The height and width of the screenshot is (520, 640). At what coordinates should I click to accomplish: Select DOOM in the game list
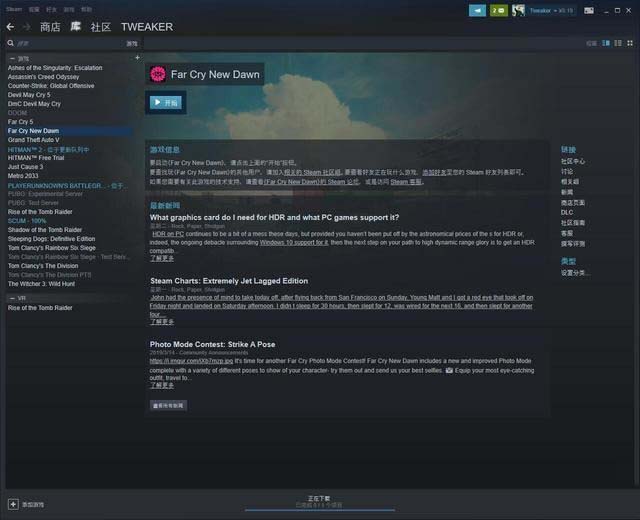(18, 113)
